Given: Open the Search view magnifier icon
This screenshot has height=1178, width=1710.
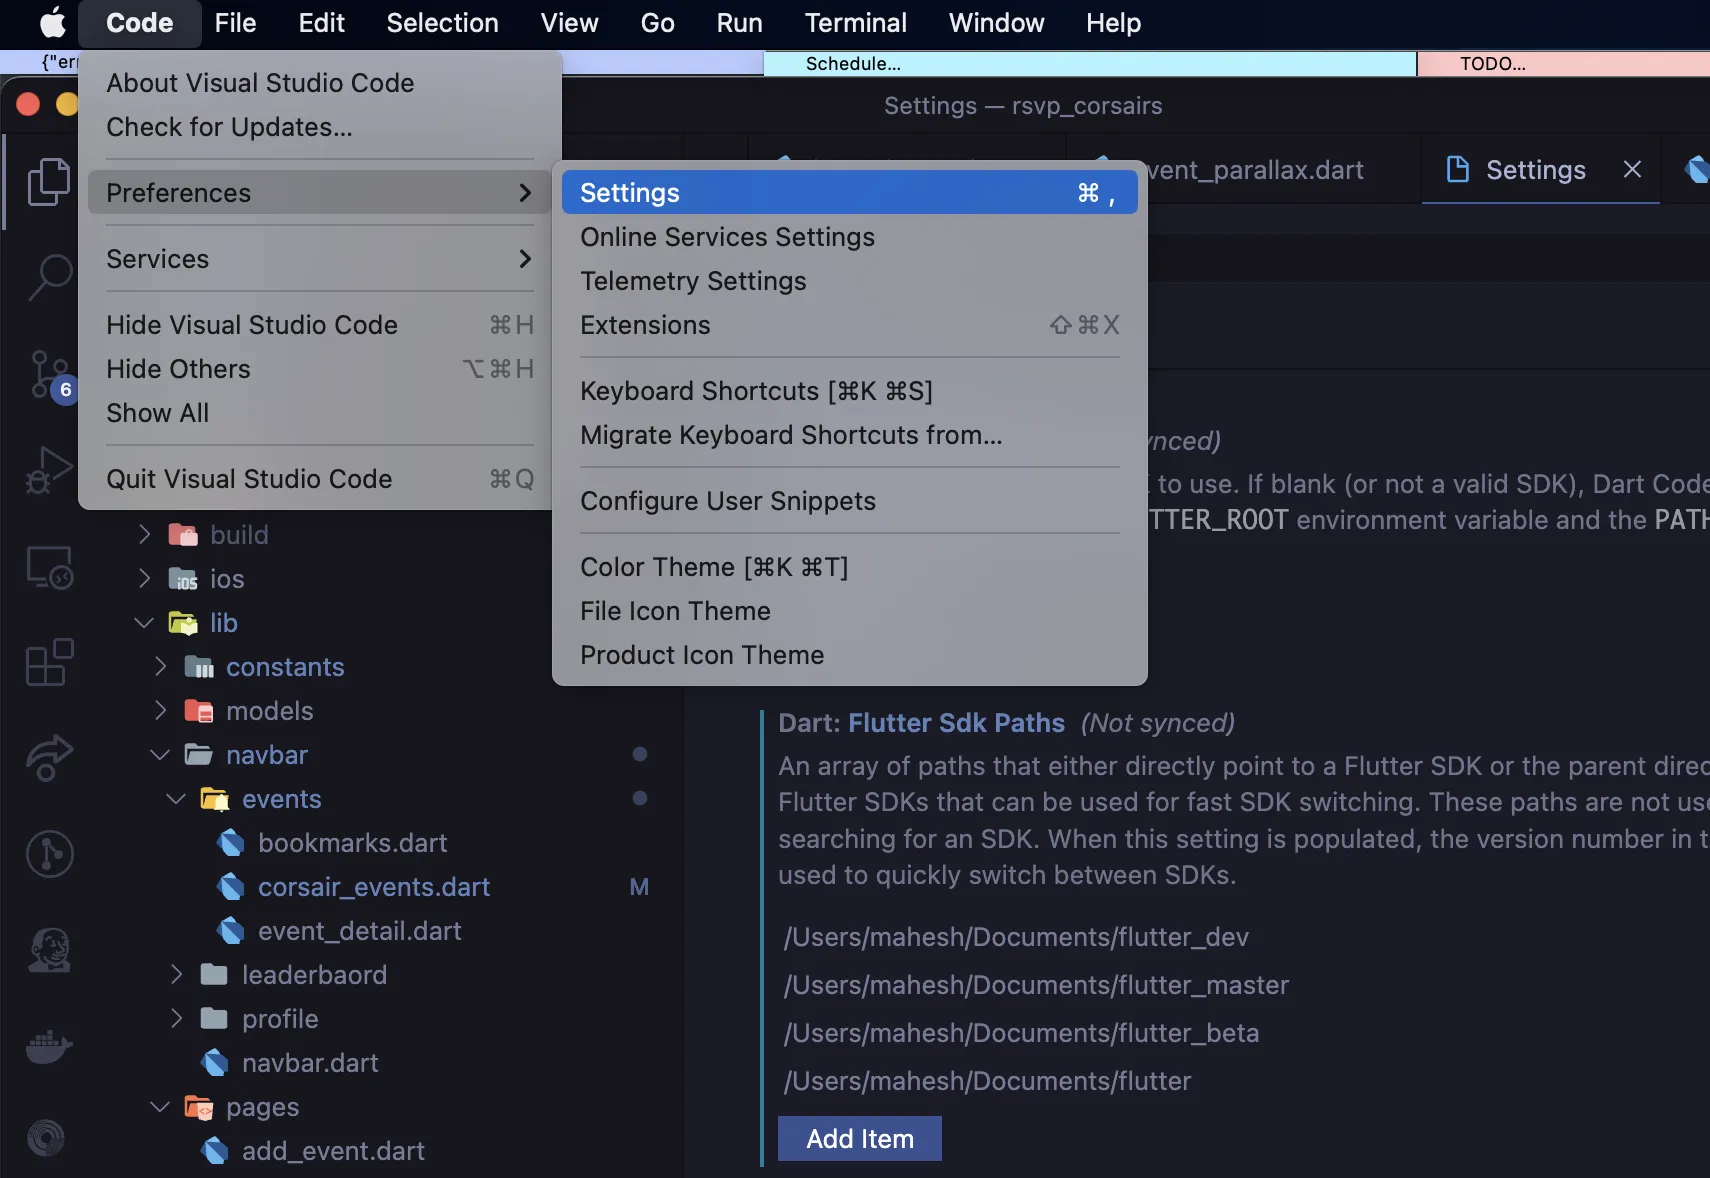Looking at the screenshot, I should coord(48,277).
